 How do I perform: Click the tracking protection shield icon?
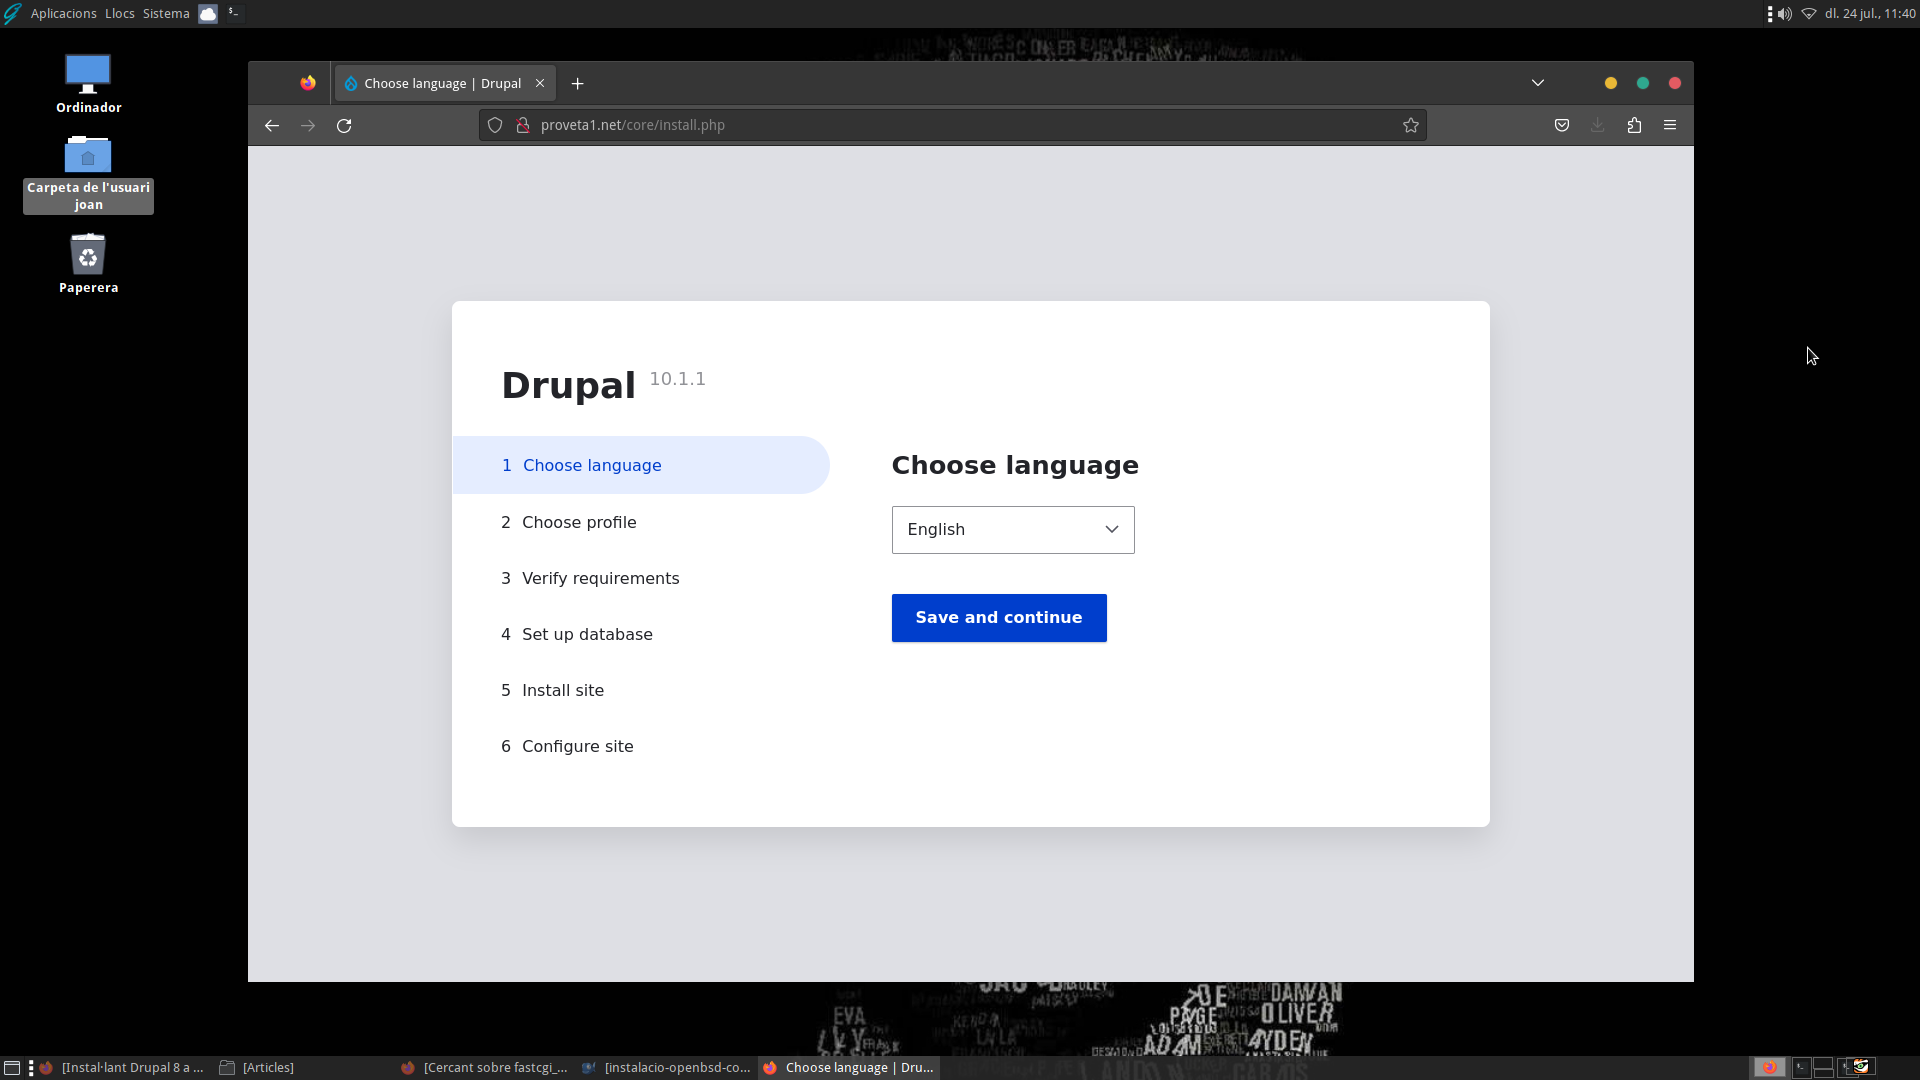pos(495,125)
